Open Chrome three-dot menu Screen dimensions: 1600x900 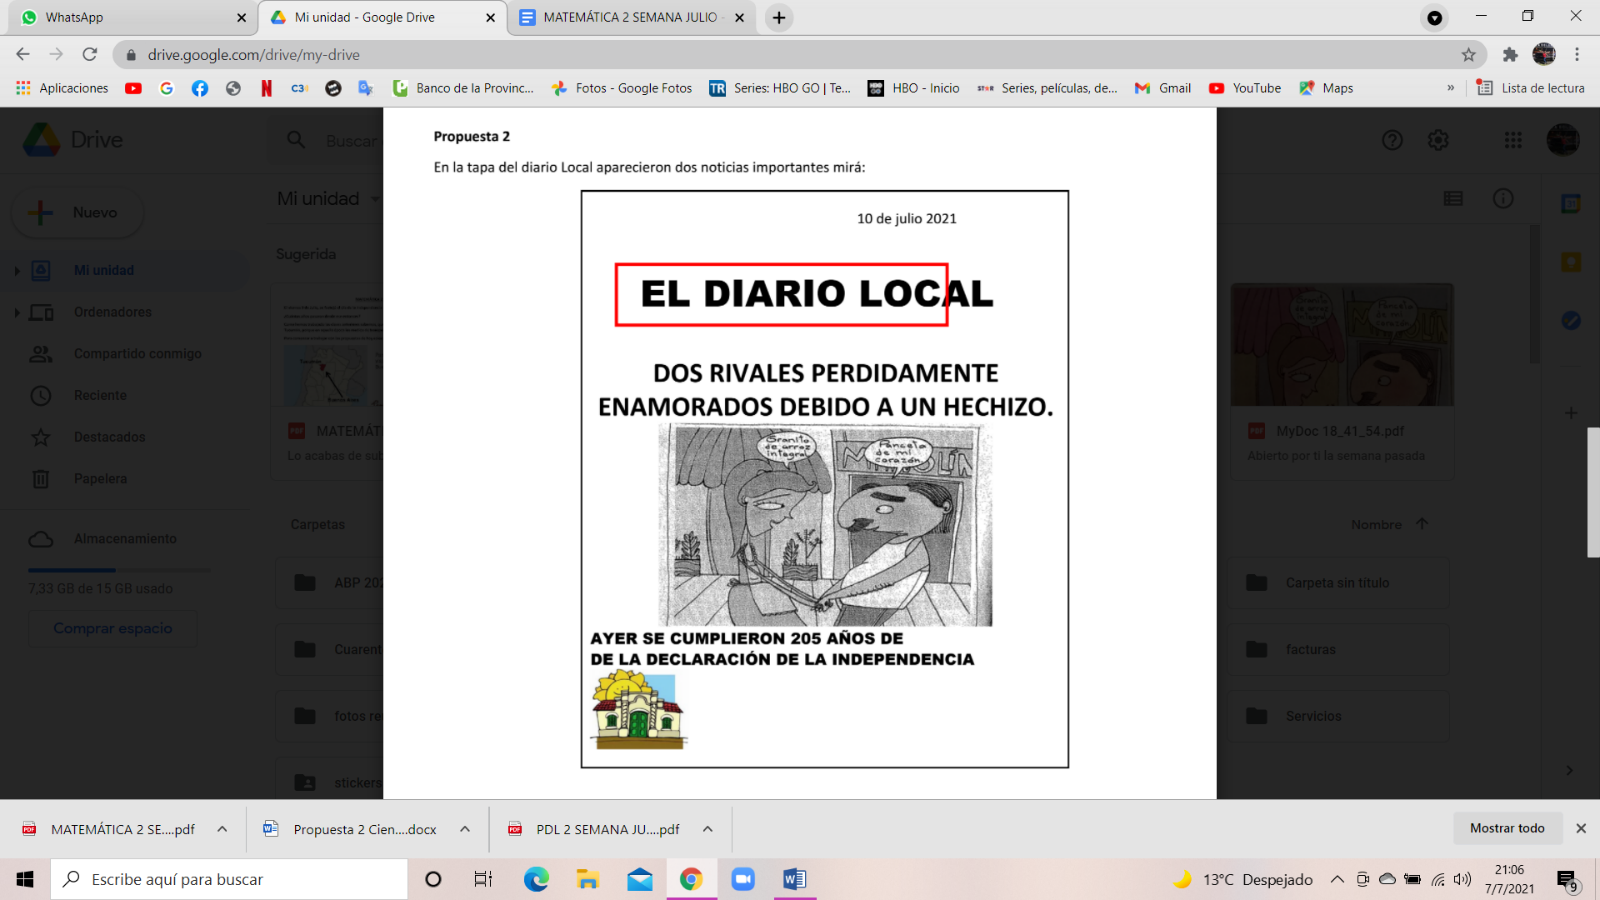[x=1577, y=55]
